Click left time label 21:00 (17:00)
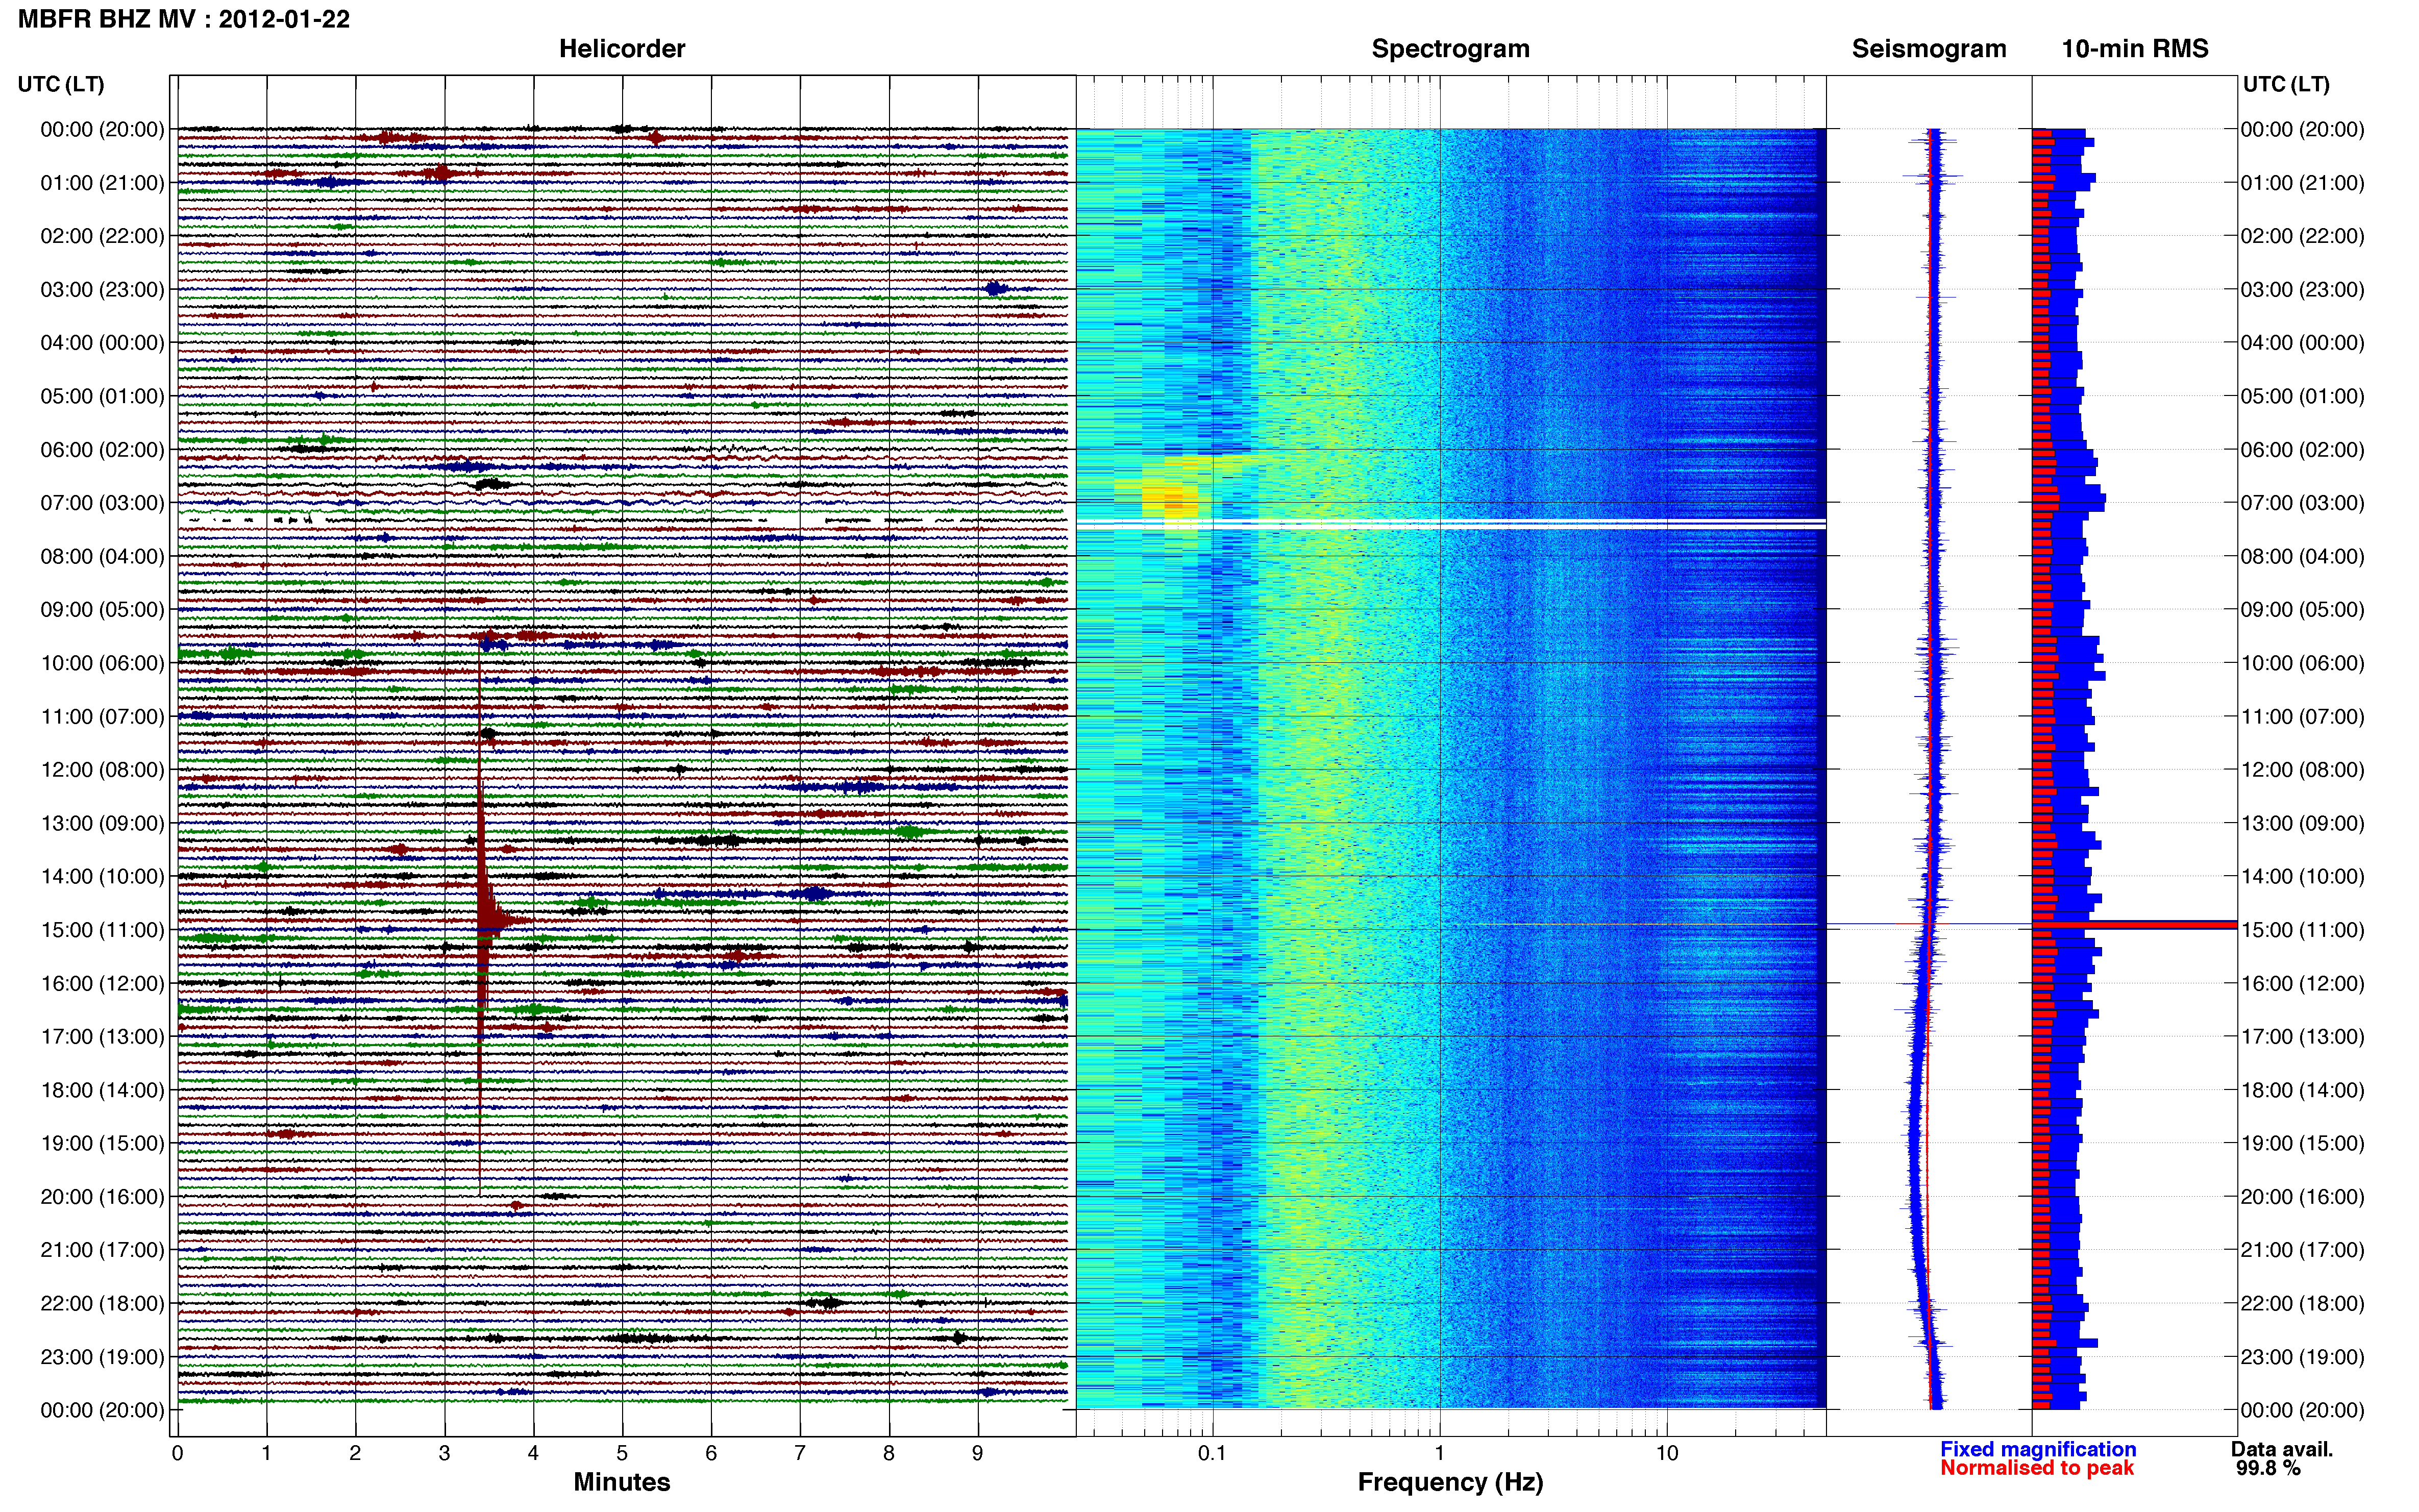Image resolution: width=2419 pixels, height=1512 pixels. [102, 1250]
